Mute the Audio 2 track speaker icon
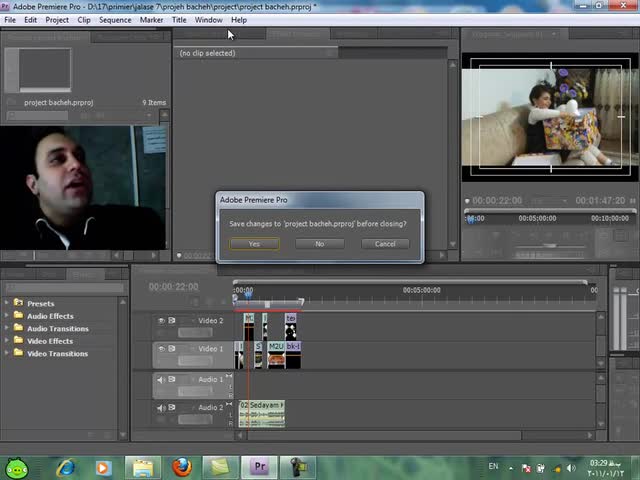 click(161, 407)
